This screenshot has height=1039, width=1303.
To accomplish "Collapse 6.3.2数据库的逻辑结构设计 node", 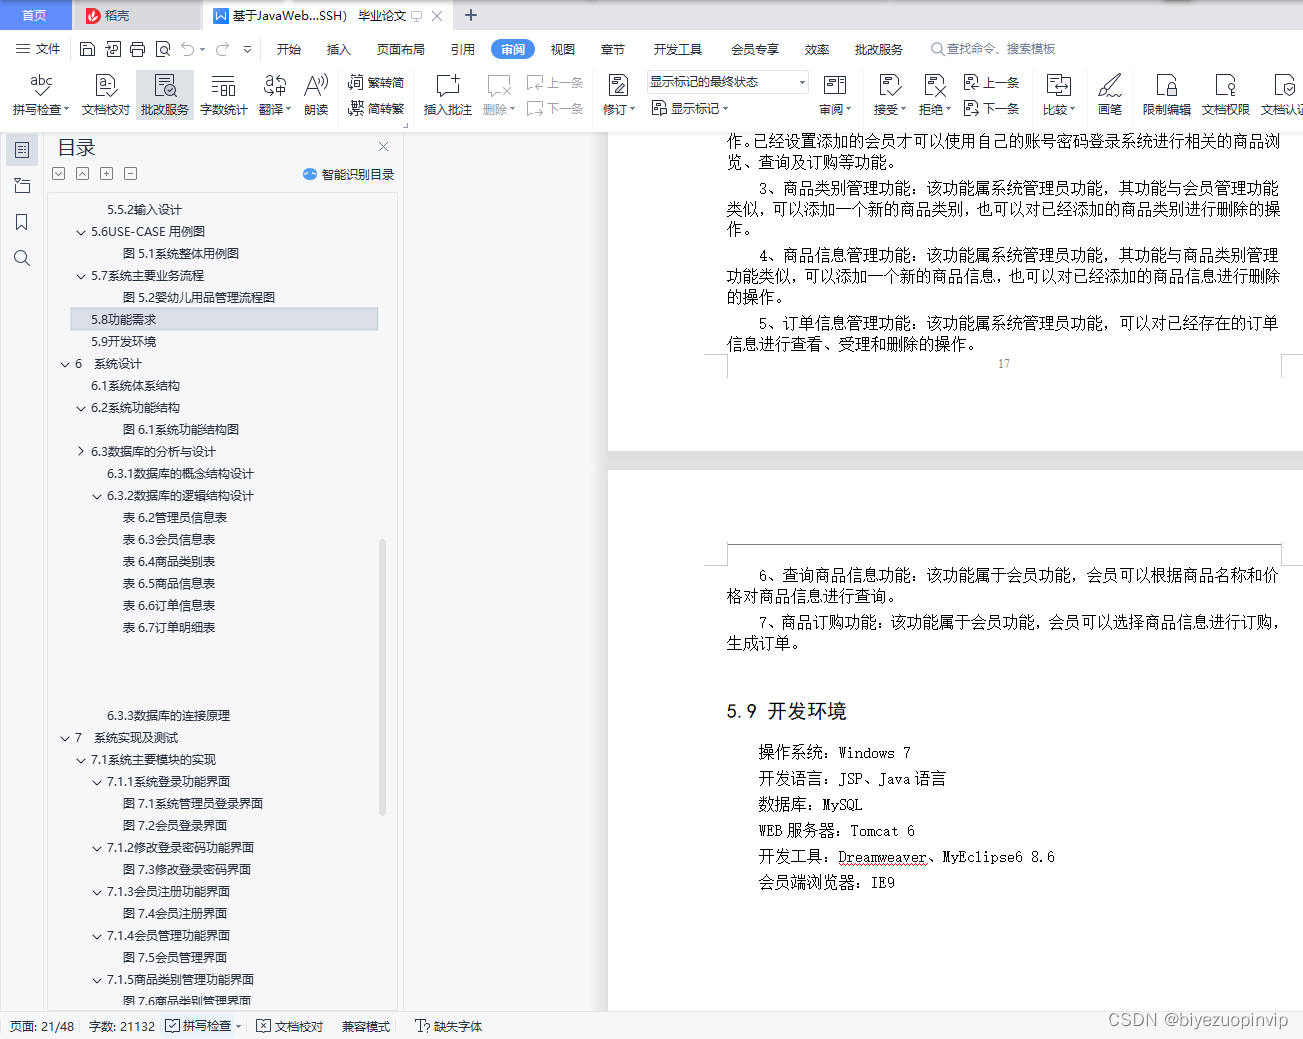I will click(x=97, y=496).
